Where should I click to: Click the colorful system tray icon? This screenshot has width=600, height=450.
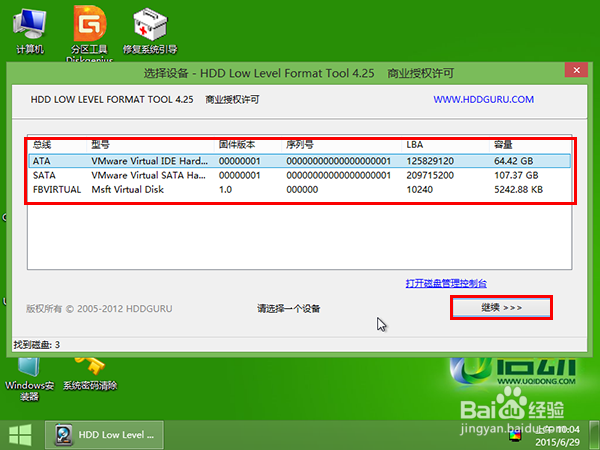pyautogui.click(x=515, y=436)
